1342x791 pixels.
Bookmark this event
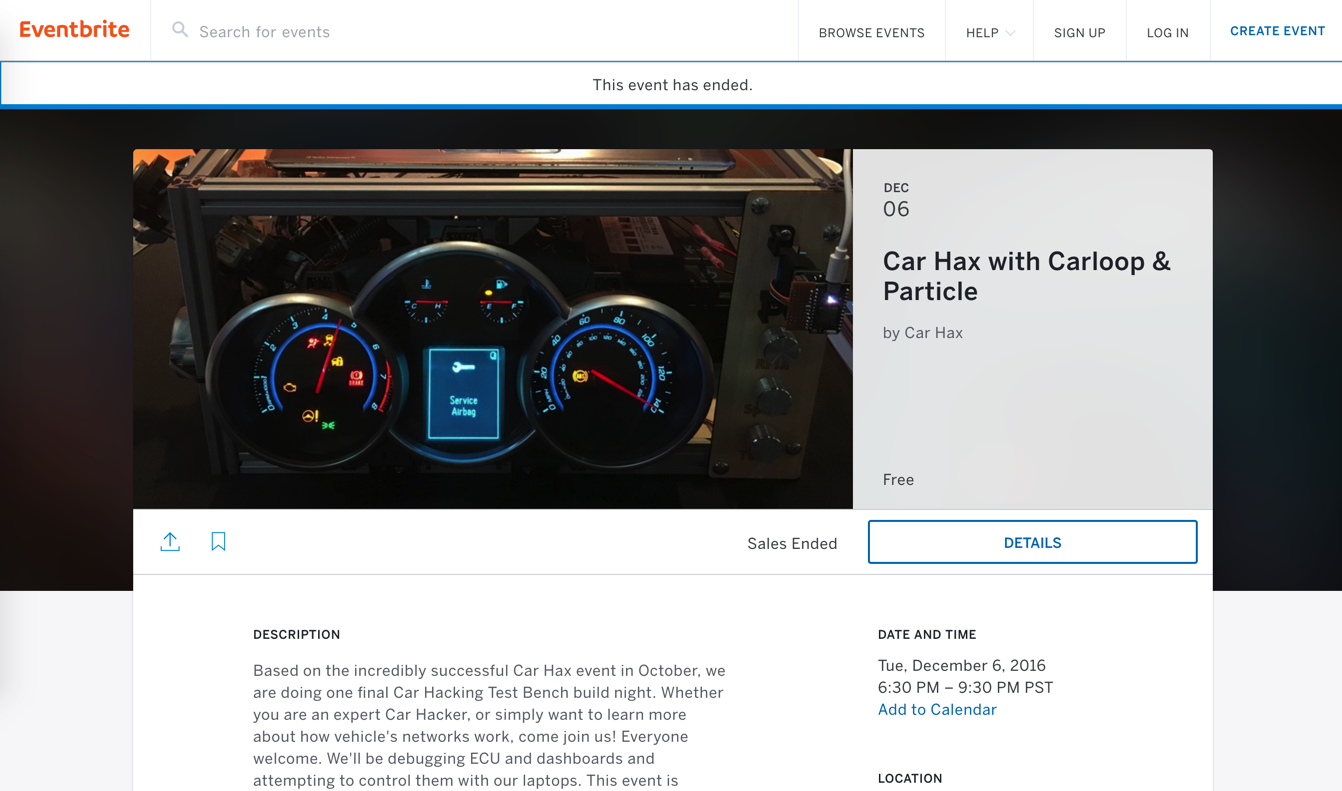(x=218, y=541)
